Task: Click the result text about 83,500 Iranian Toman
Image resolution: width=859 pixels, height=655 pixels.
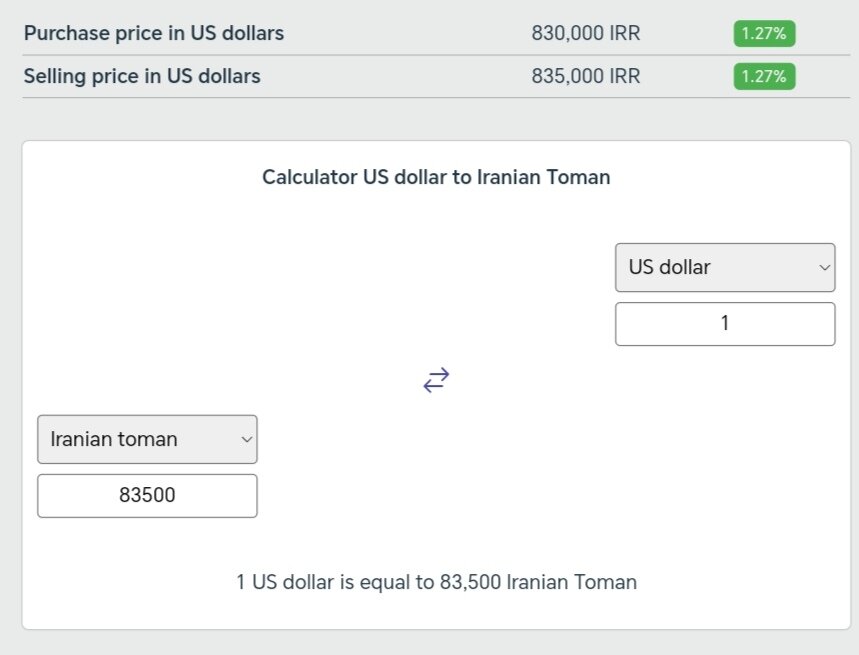Action: click(x=436, y=582)
